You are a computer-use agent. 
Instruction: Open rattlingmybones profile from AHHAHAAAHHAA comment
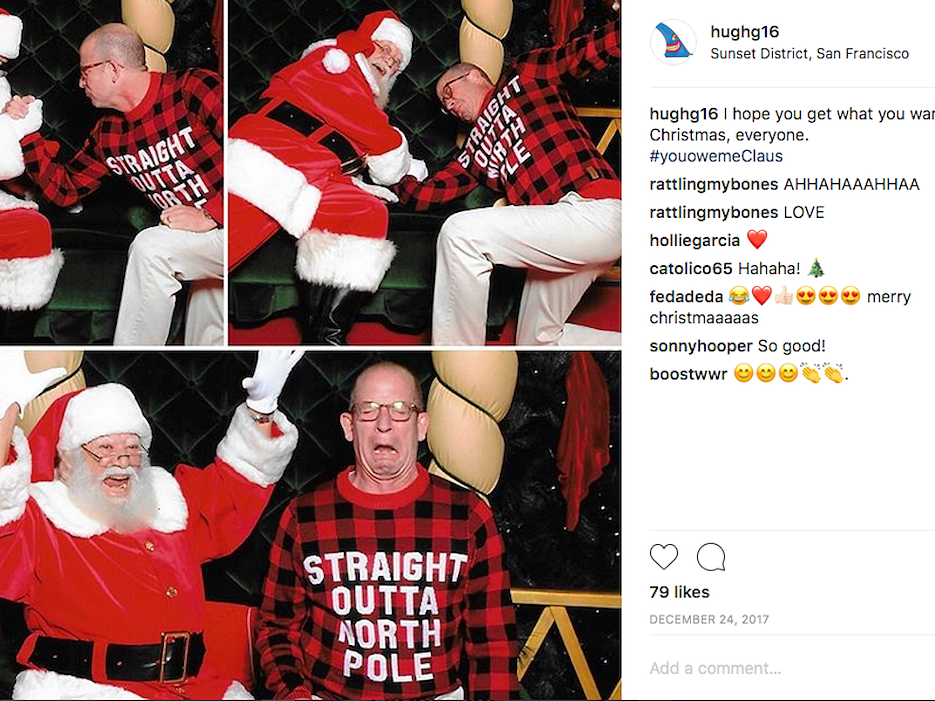(x=713, y=184)
